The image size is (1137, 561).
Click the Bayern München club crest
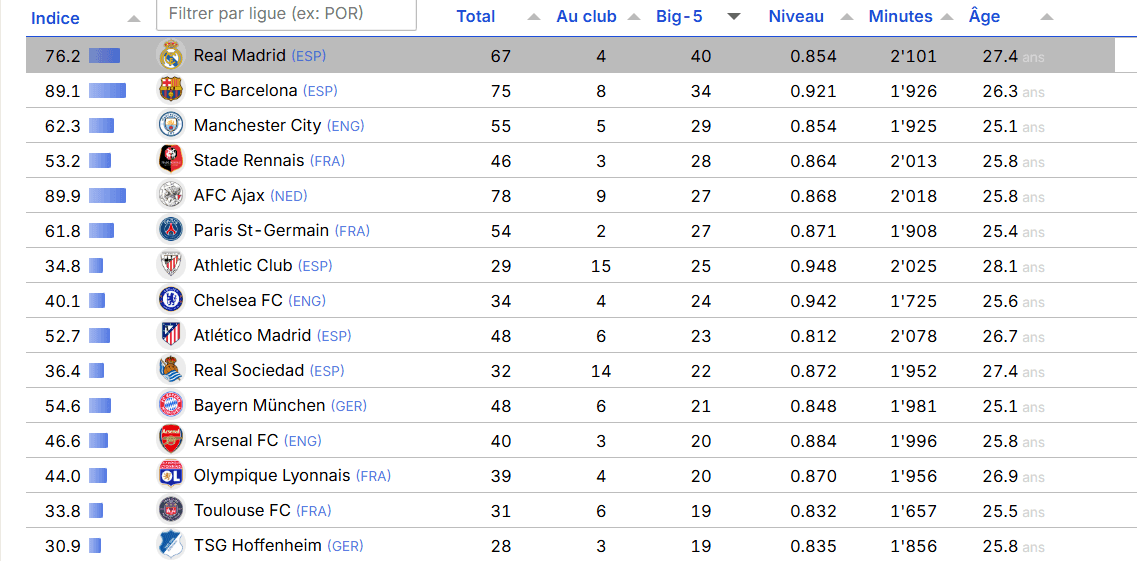point(171,405)
